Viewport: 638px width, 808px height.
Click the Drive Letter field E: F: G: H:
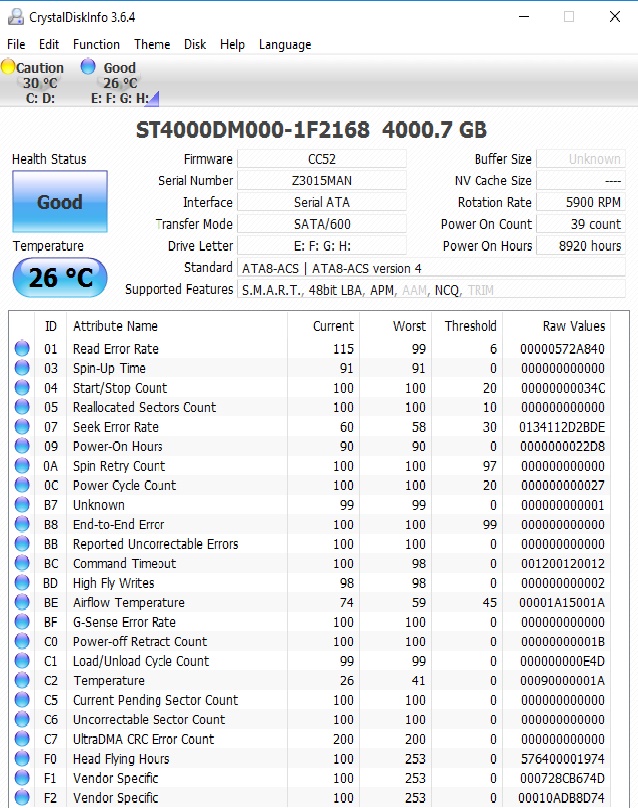click(322, 245)
